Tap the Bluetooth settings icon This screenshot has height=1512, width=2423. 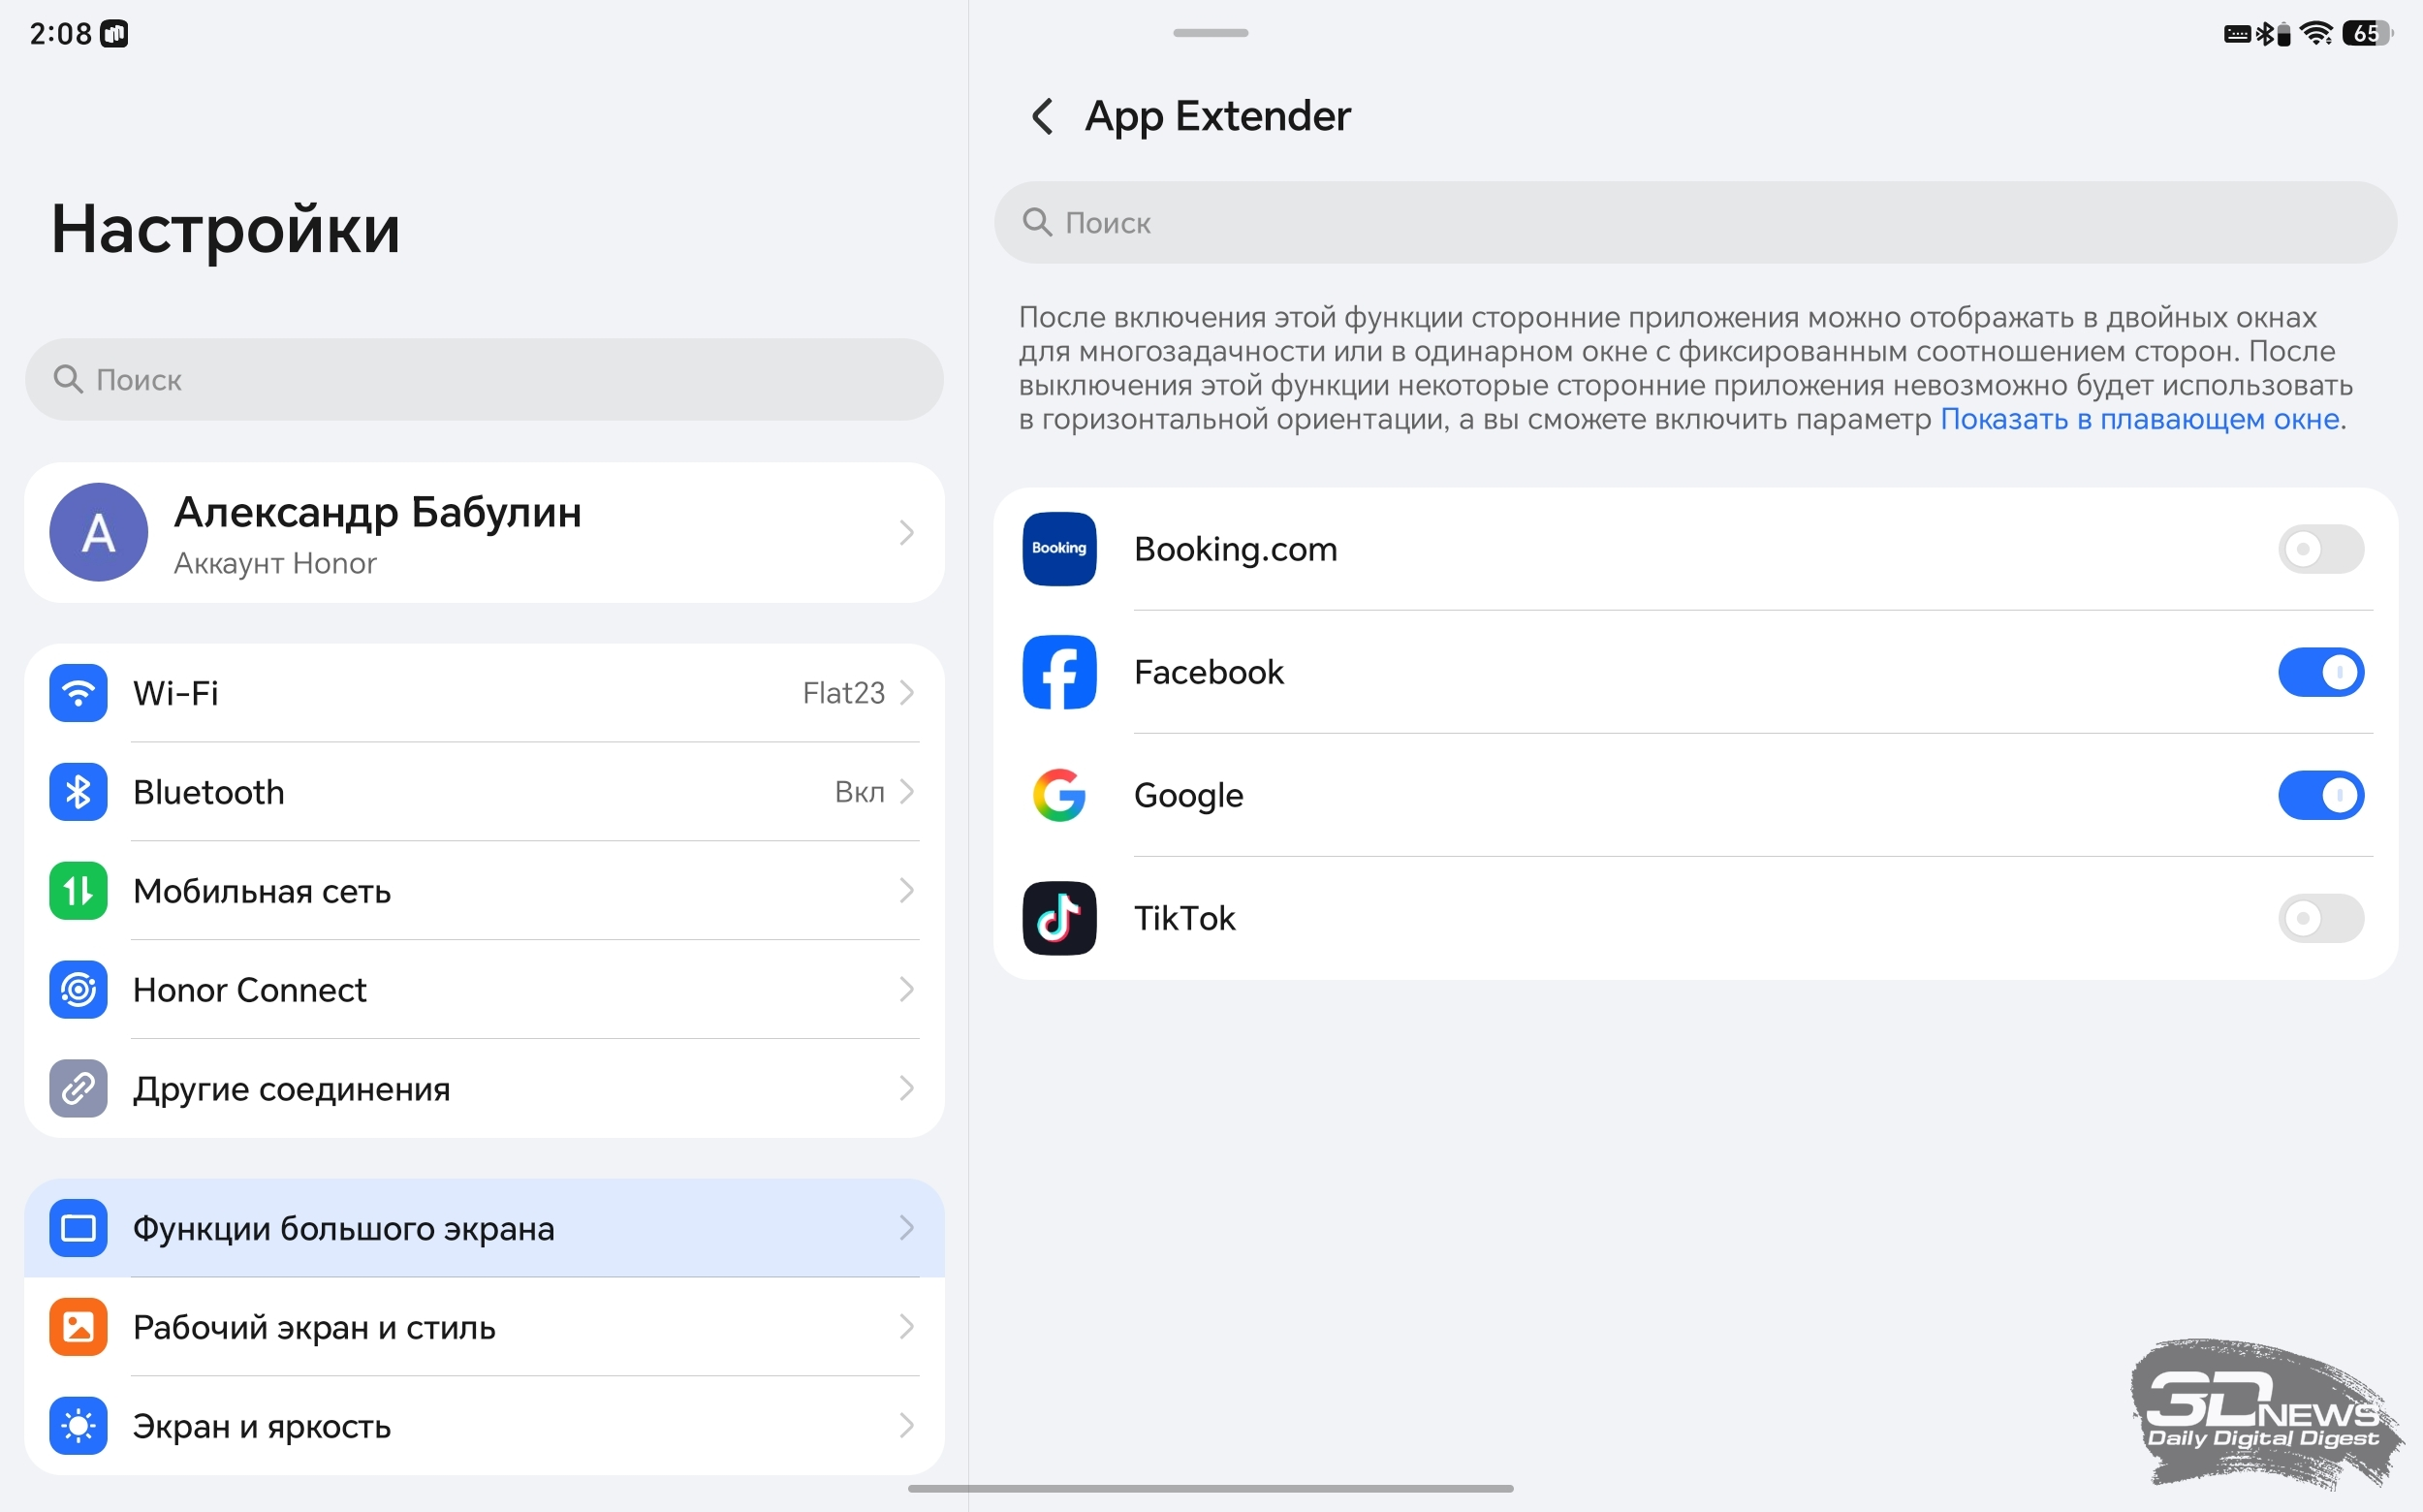click(x=78, y=792)
